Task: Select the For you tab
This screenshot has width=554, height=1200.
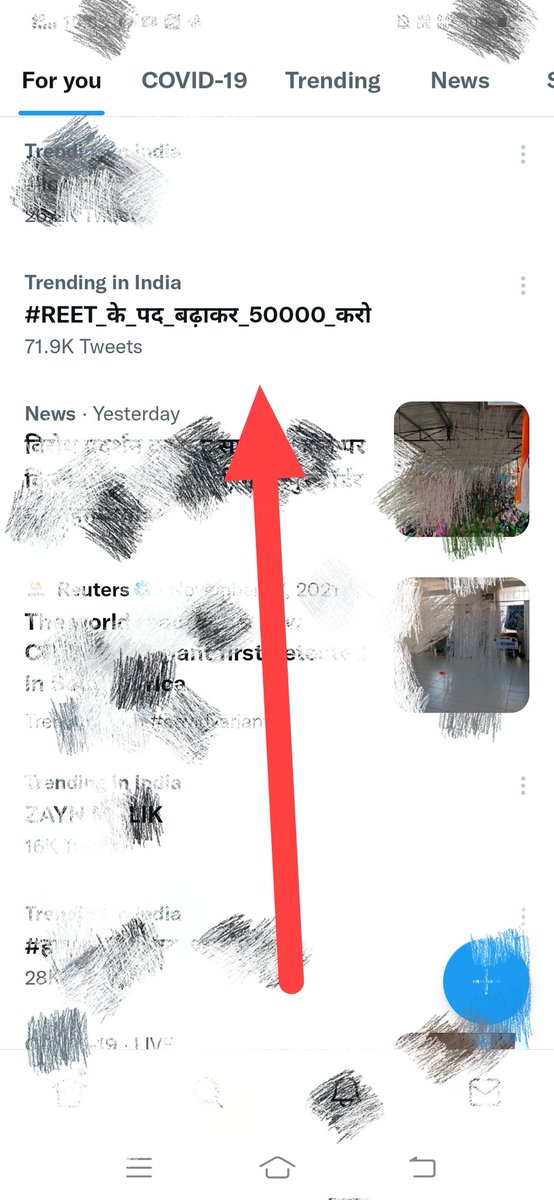Action: (61, 81)
